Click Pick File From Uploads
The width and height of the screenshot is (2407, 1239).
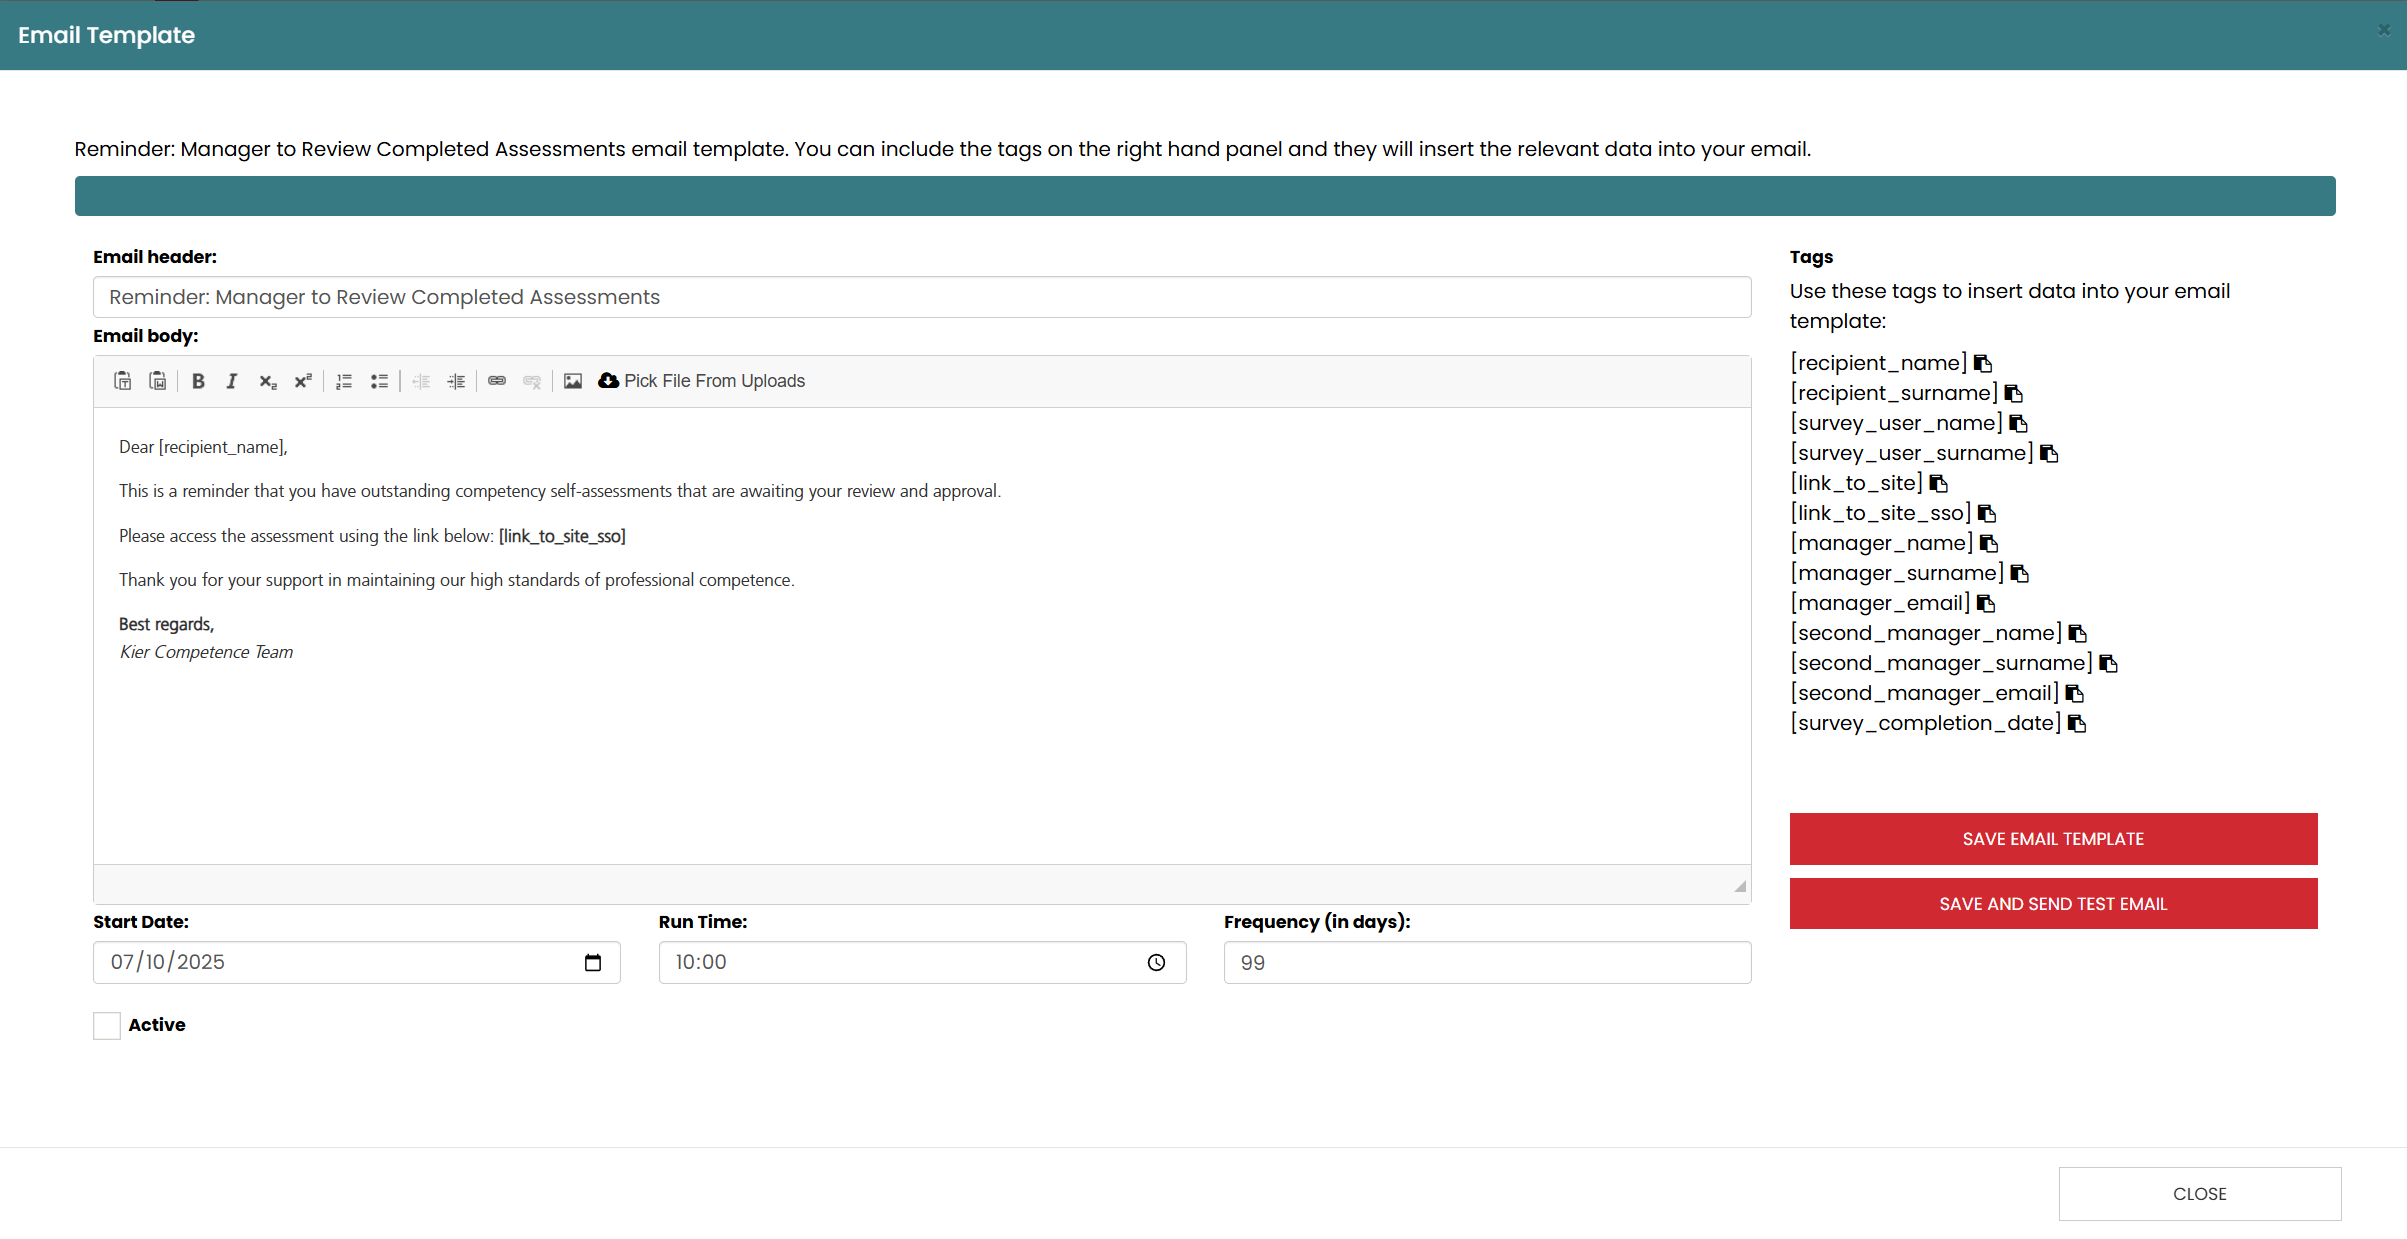pos(702,381)
